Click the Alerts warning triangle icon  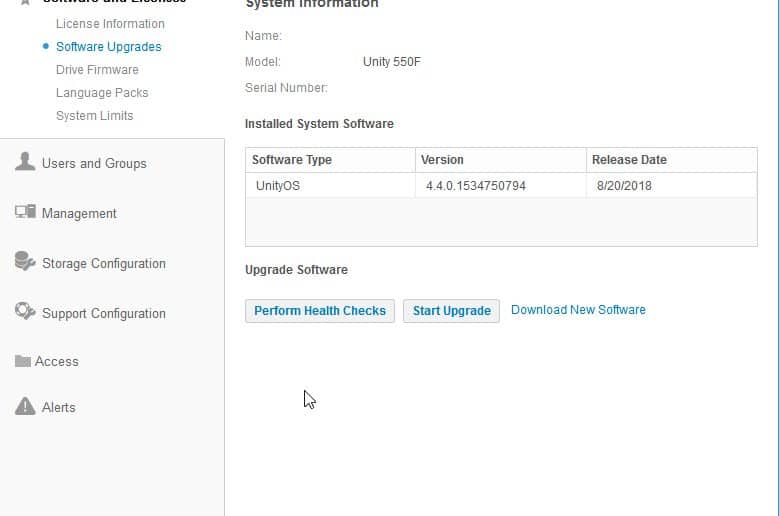point(25,406)
